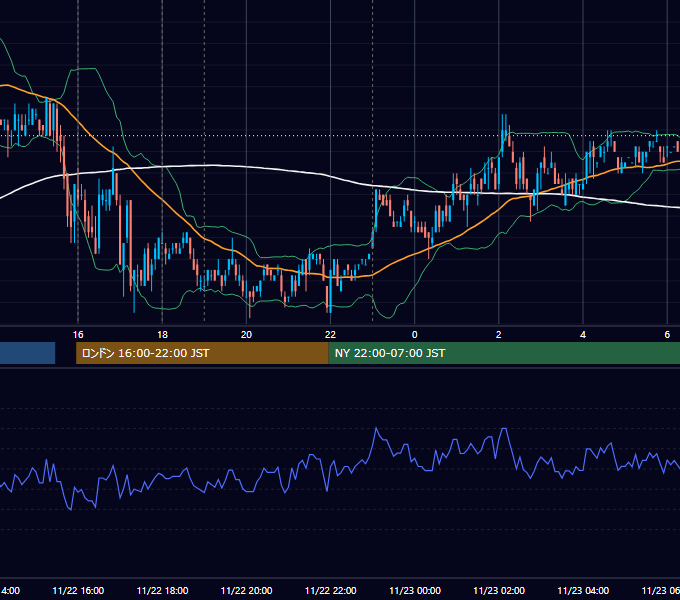Click the NY 22:00-07:00 JST session bar

click(504, 353)
